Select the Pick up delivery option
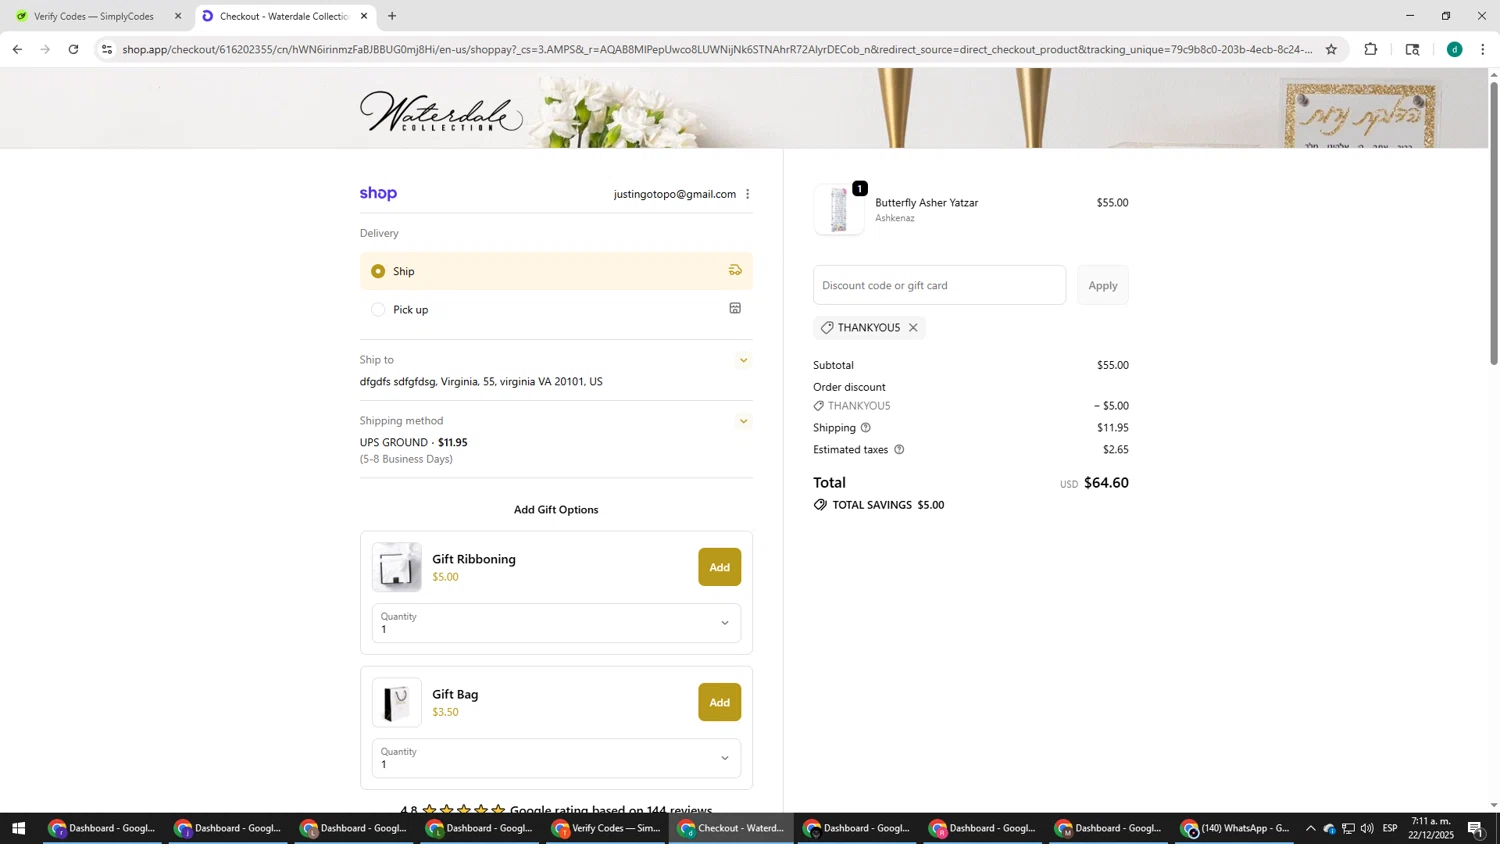Screen dimensions: 1500x844 (x=556, y=309)
